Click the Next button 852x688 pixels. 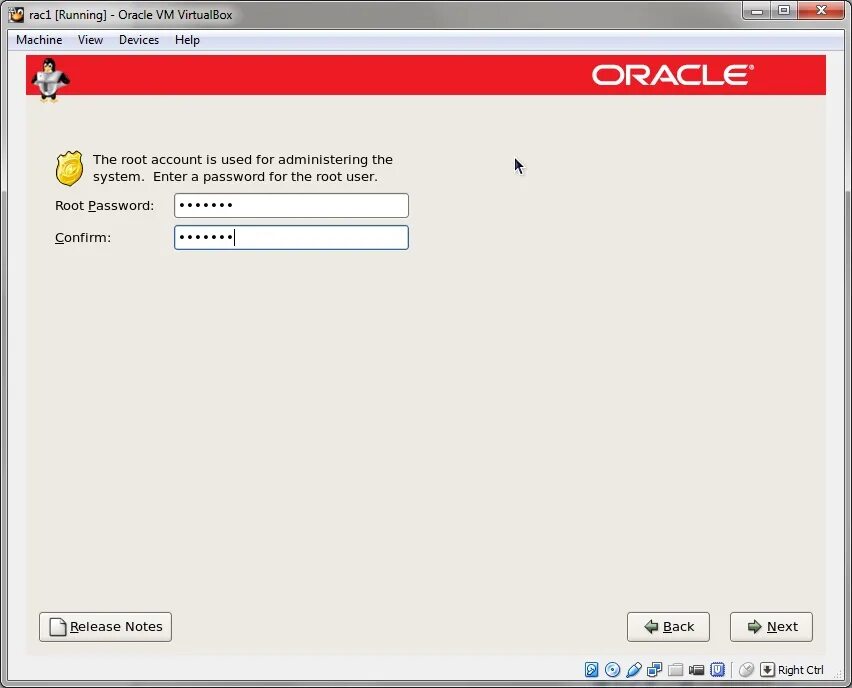point(771,627)
